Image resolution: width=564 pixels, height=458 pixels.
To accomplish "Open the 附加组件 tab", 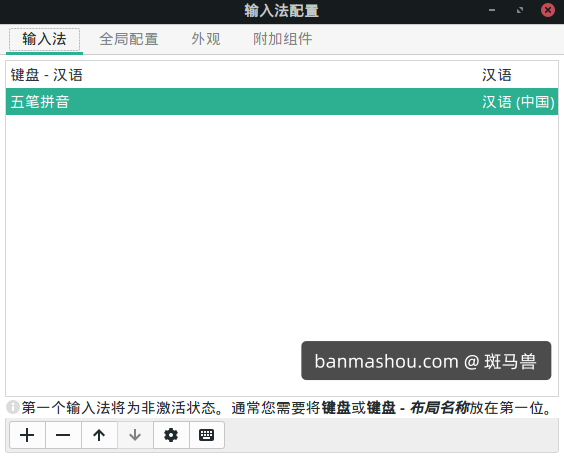I will click(282, 39).
